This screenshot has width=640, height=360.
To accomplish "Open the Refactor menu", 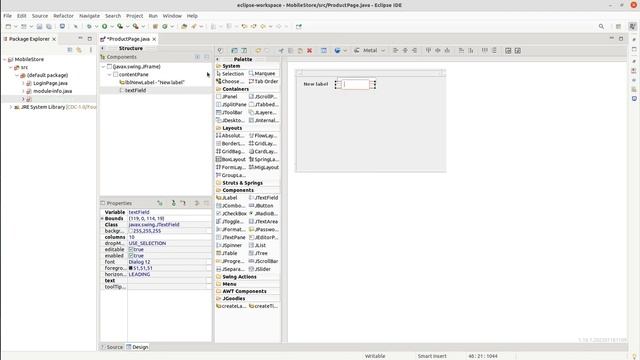I will [x=63, y=16].
